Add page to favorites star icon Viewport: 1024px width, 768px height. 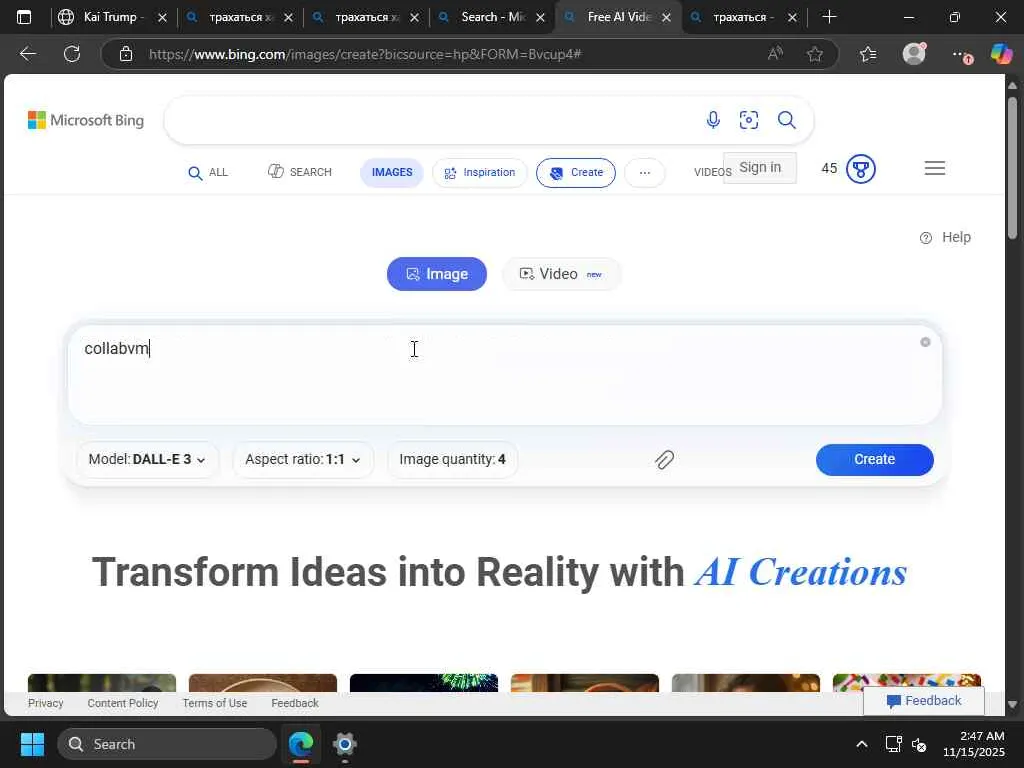(814, 54)
